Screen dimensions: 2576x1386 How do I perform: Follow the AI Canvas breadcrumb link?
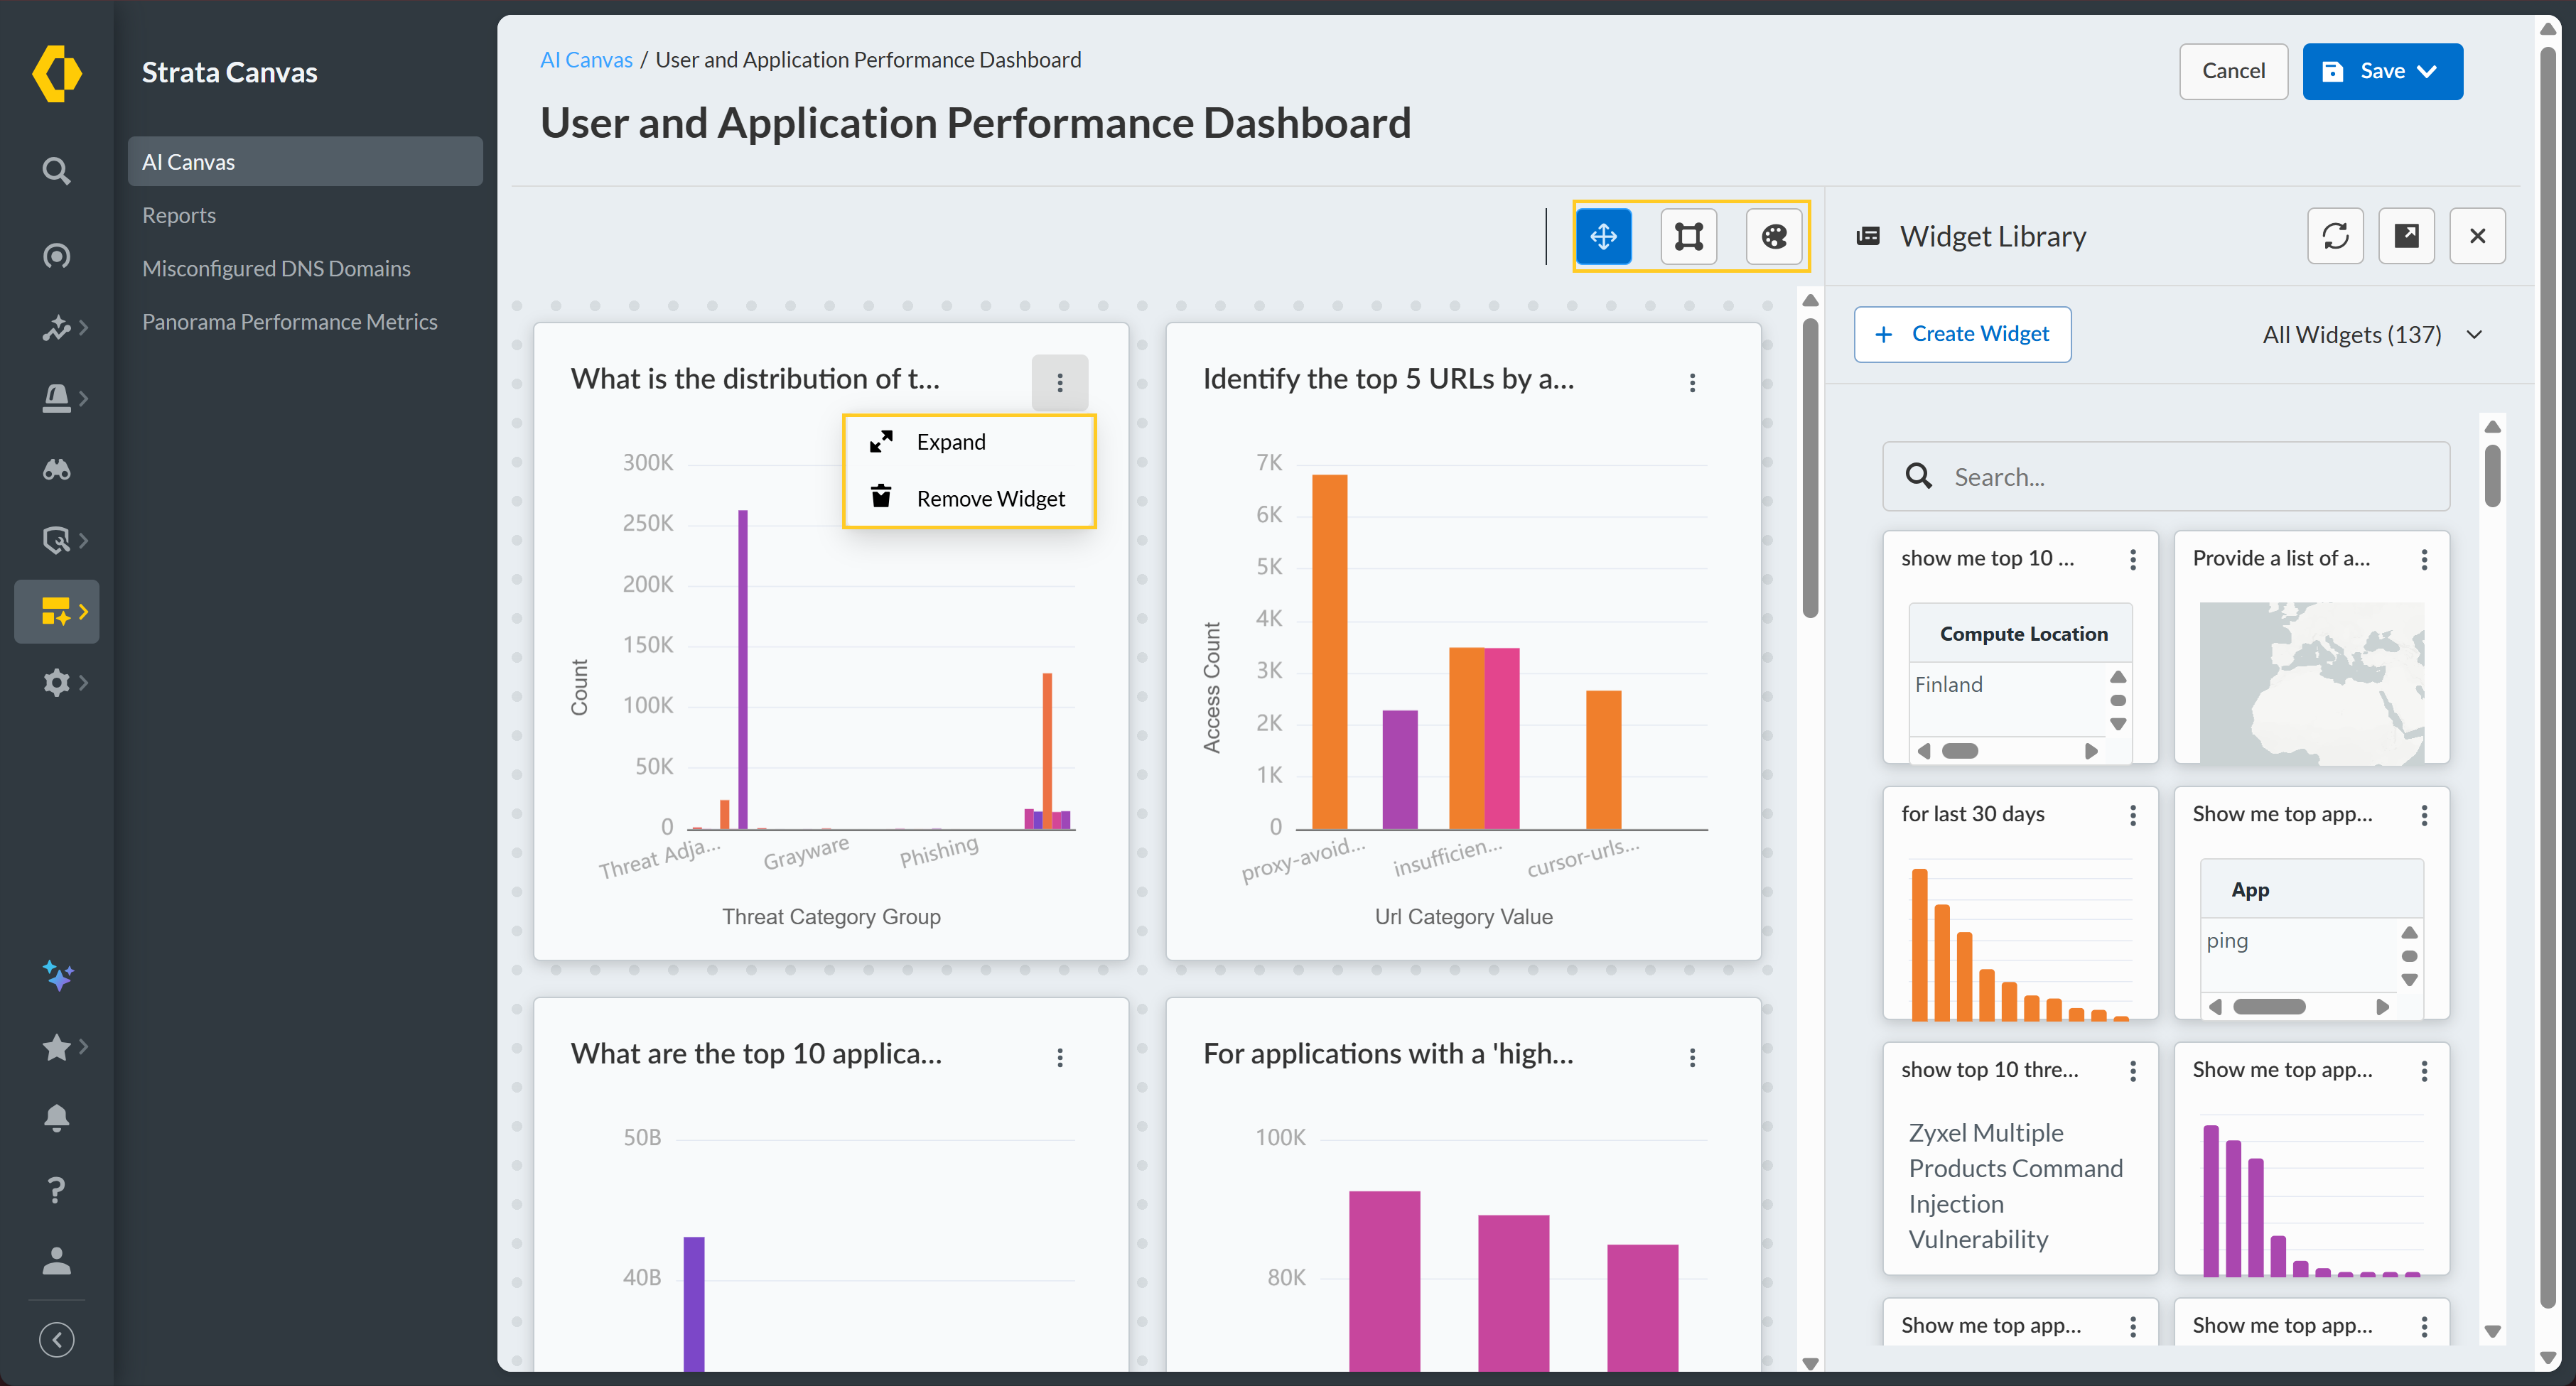pyautogui.click(x=586, y=60)
